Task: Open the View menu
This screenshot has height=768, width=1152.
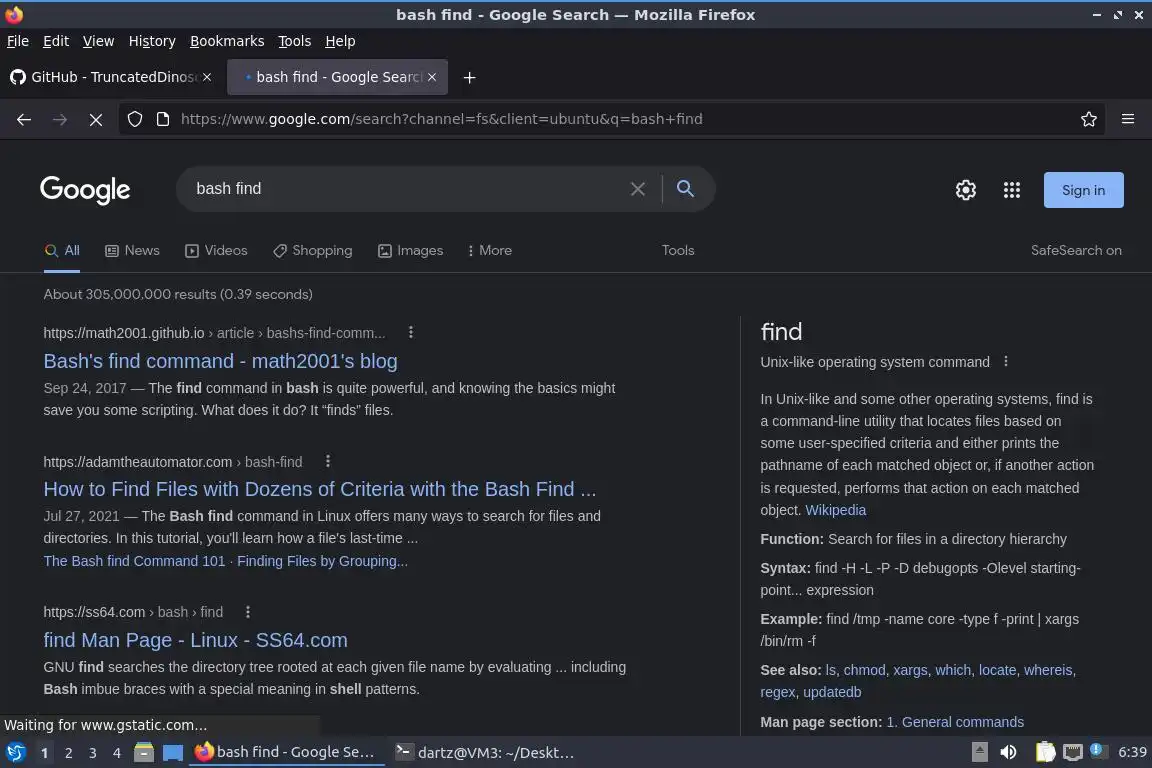Action: [x=98, y=41]
